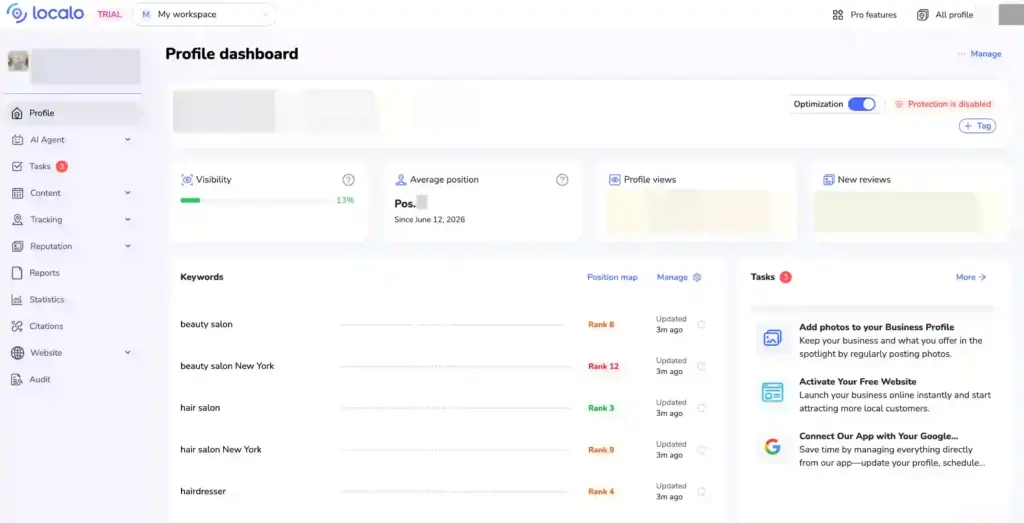Click the Content calendar icon
Screen dimensions: 1024x523
pyautogui.click(x=17, y=193)
